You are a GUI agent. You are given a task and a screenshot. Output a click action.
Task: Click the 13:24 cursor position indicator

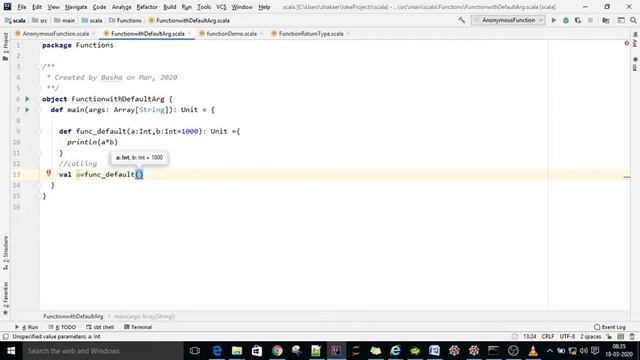coord(529,337)
